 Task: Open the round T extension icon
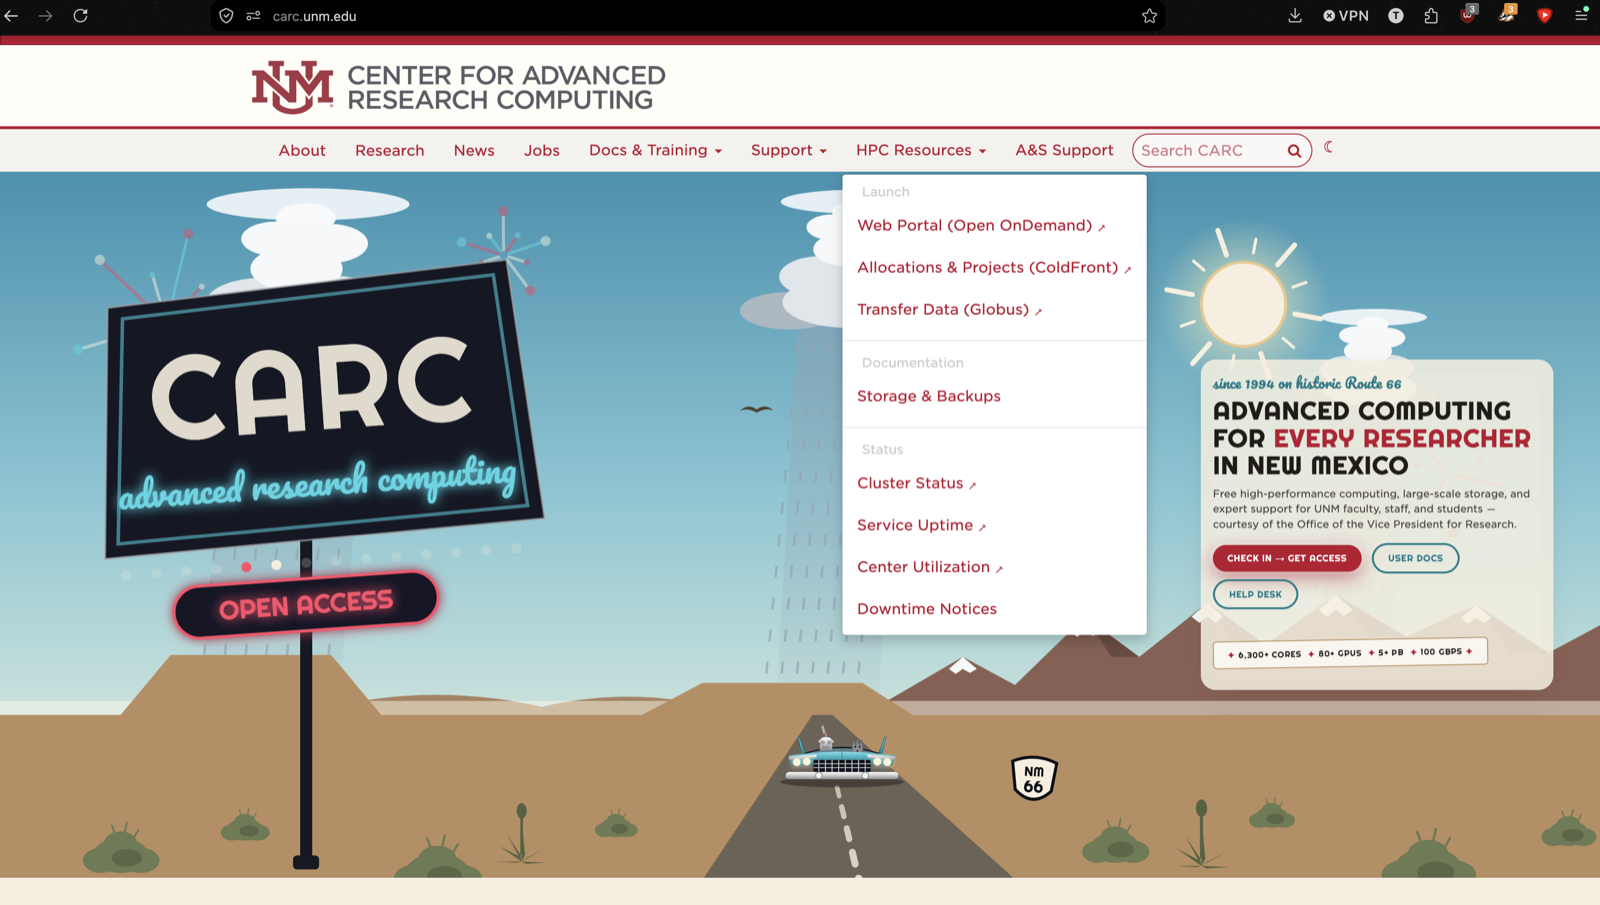(x=1396, y=16)
